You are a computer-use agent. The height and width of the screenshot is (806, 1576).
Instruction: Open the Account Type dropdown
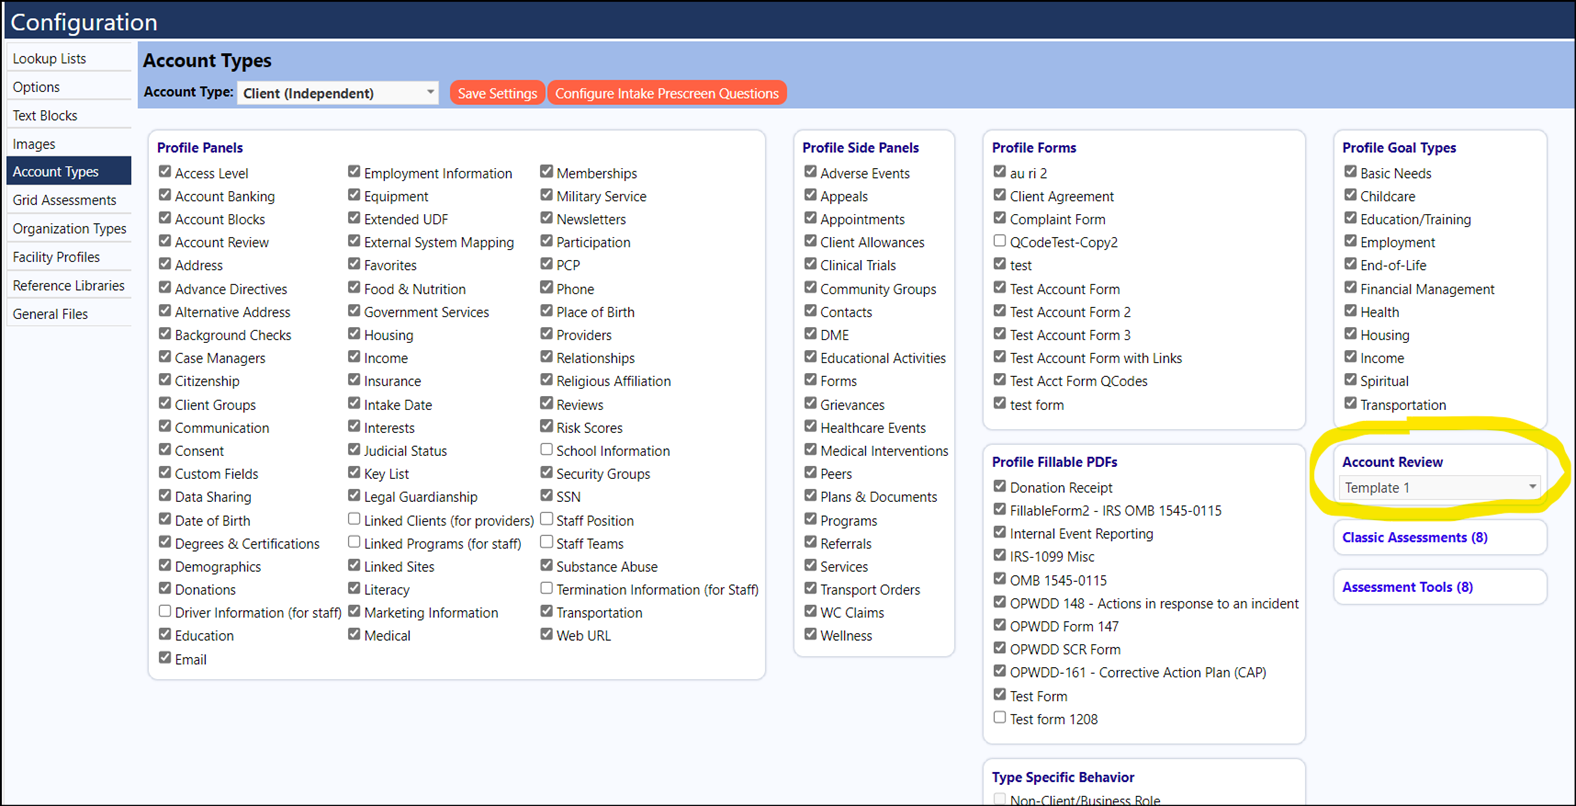pos(338,93)
